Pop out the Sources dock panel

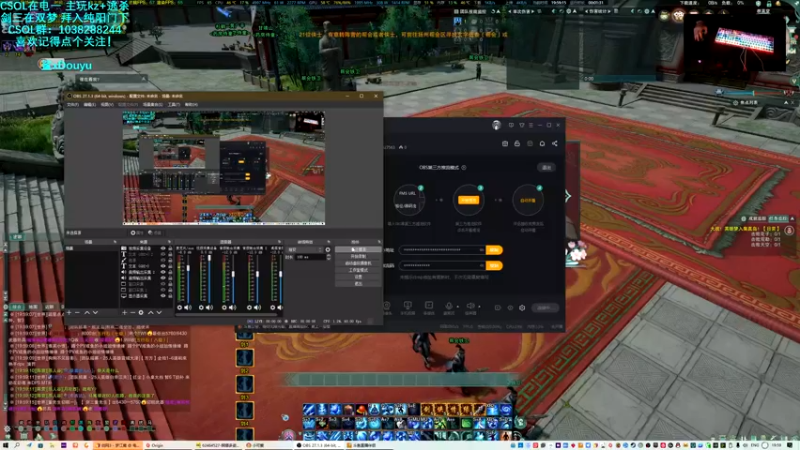(x=169, y=242)
